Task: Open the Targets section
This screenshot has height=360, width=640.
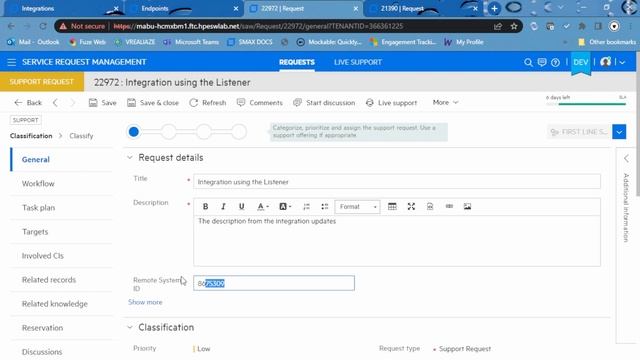Action: coord(61,232)
